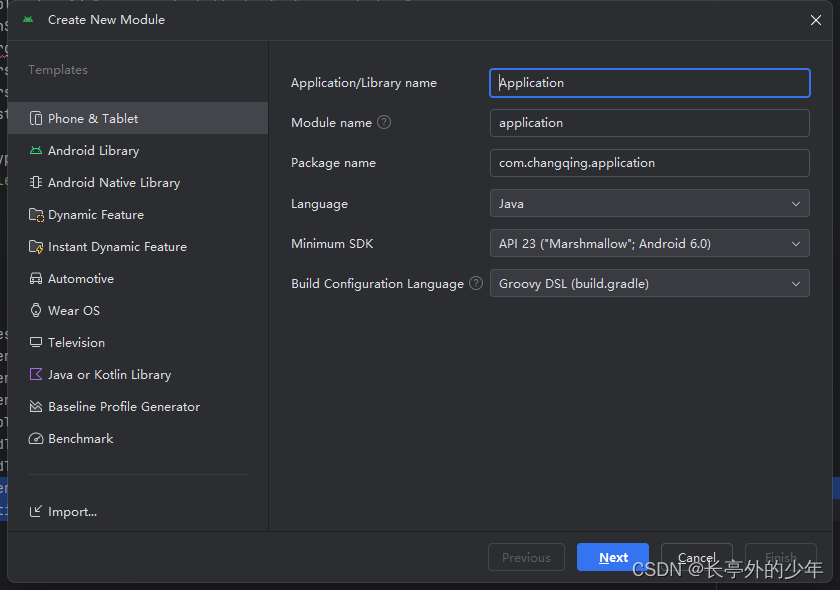Click the Java or Kotlin Library icon

pyautogui.click(x=36, y=375)
